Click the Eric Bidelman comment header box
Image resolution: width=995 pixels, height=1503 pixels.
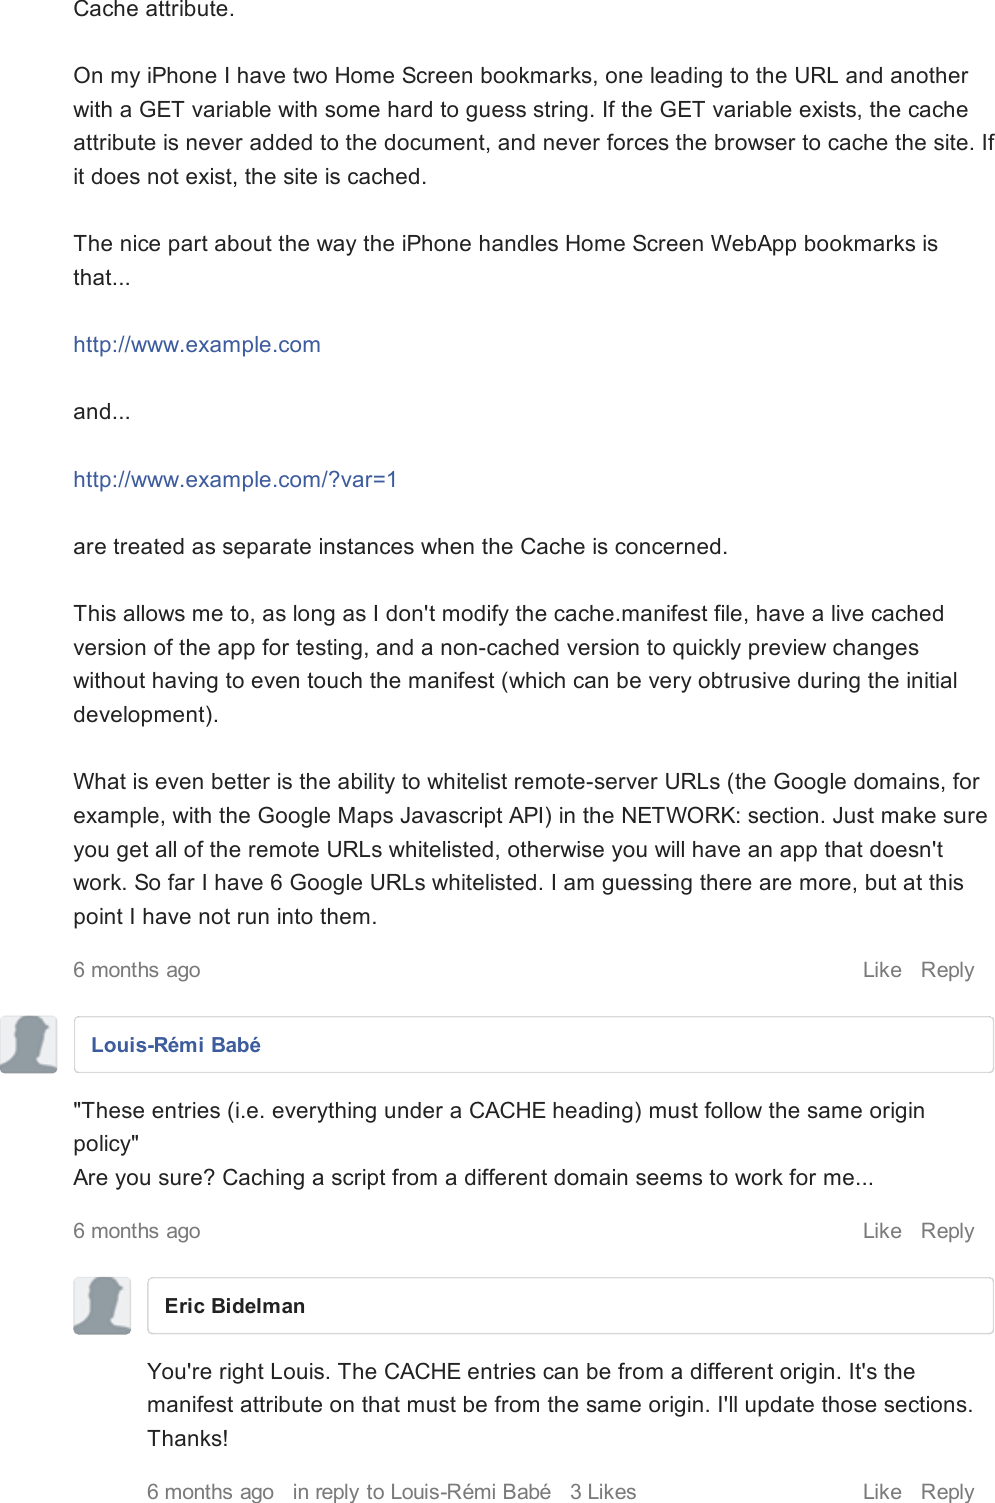click(x=570, y=1306)
